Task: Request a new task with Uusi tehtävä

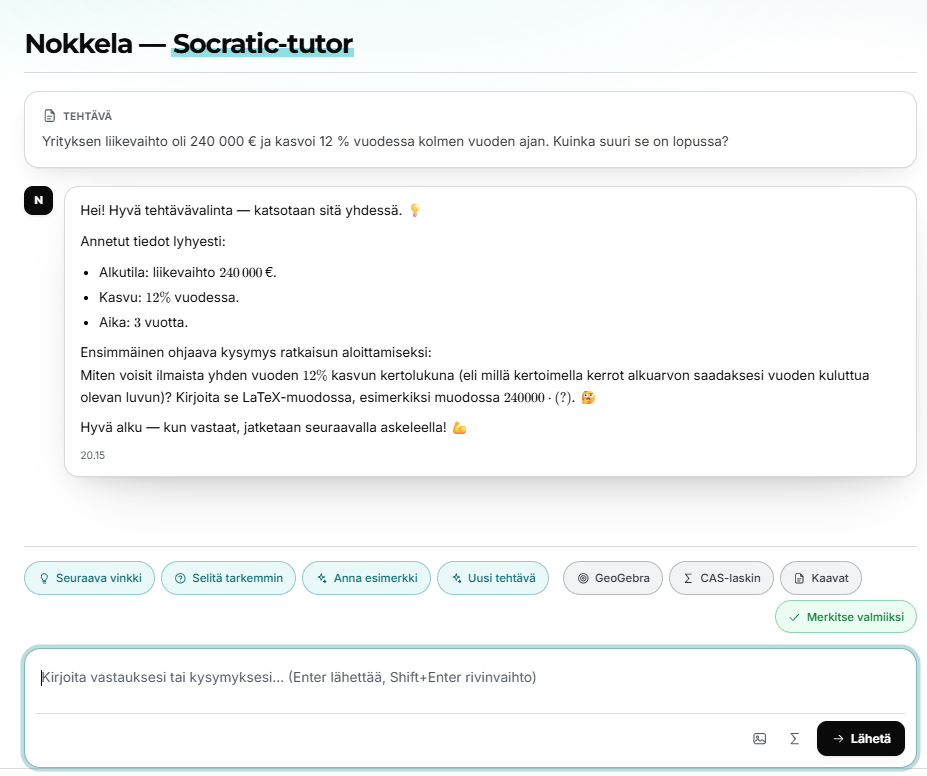Action: pyautogui.click(x=493, y=578)
